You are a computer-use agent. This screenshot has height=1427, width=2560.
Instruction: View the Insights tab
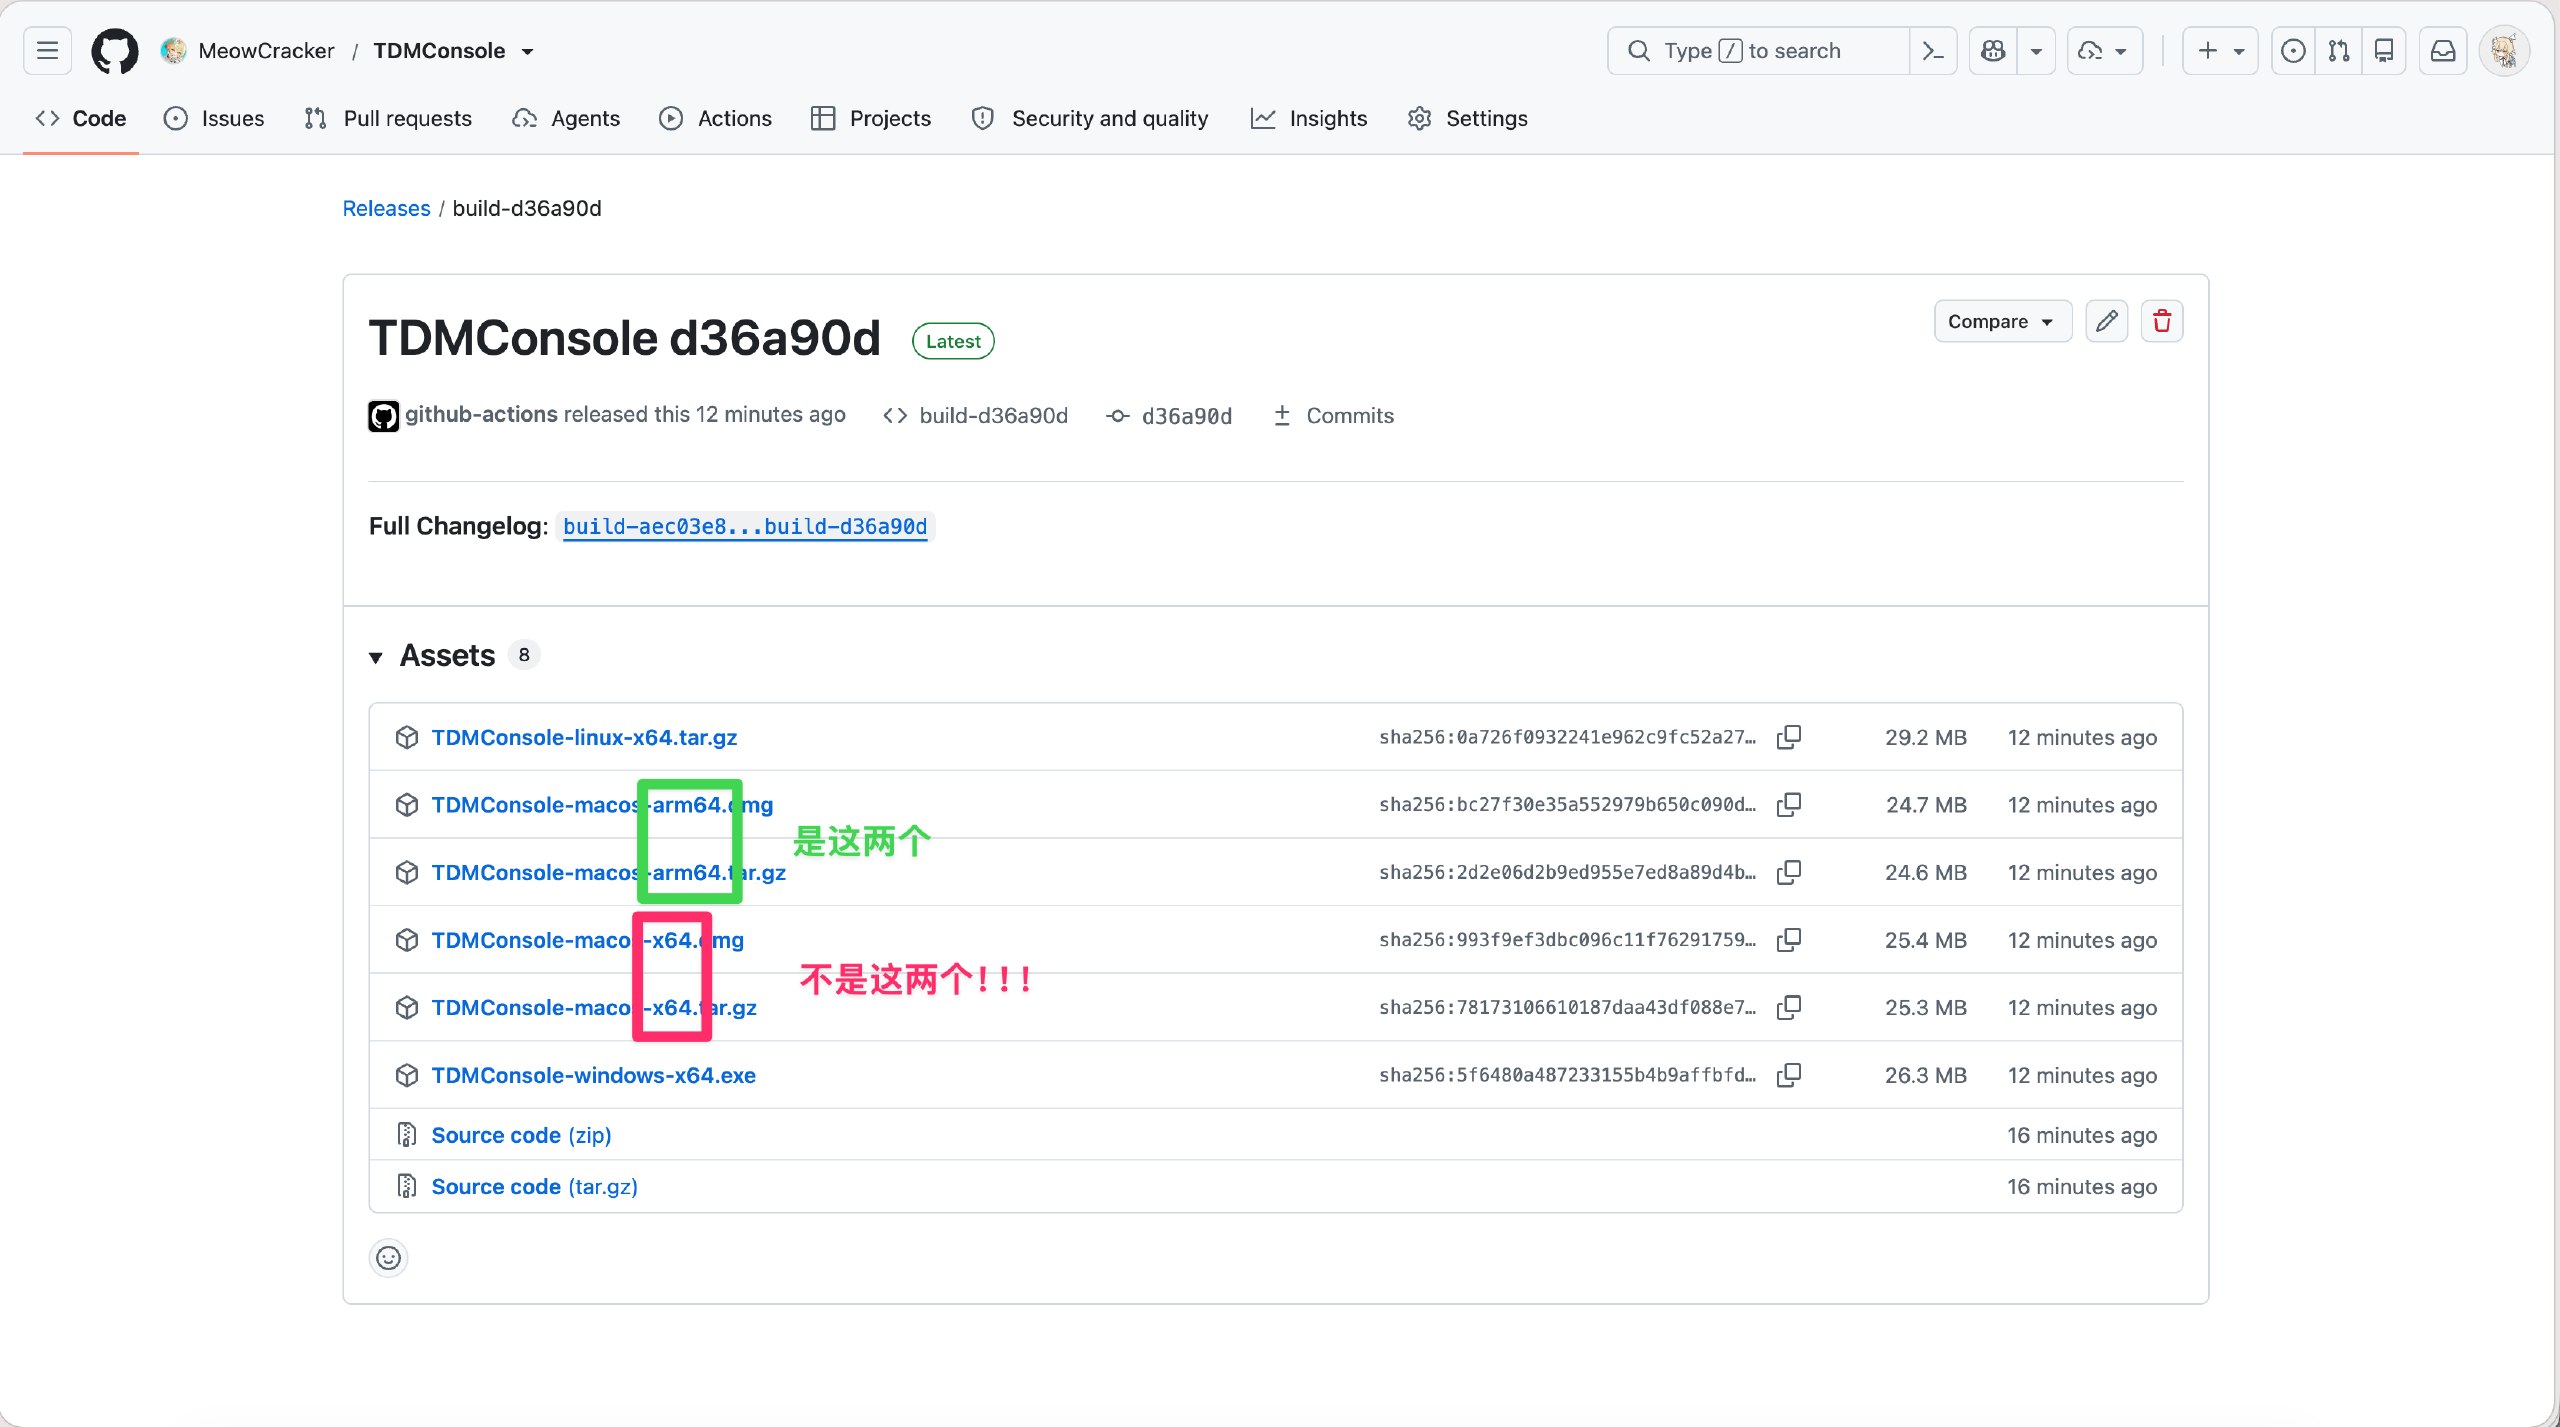[1309, 118]
